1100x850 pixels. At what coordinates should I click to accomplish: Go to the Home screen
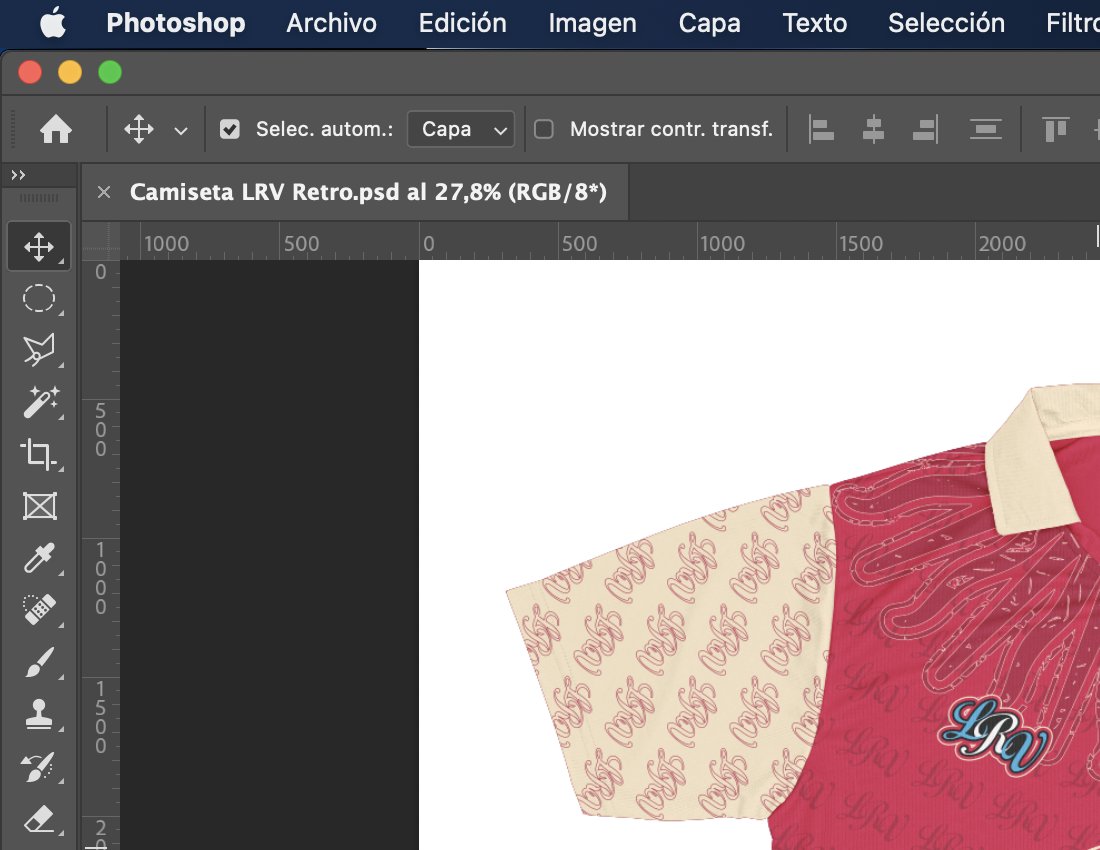[x=55, y=130]
